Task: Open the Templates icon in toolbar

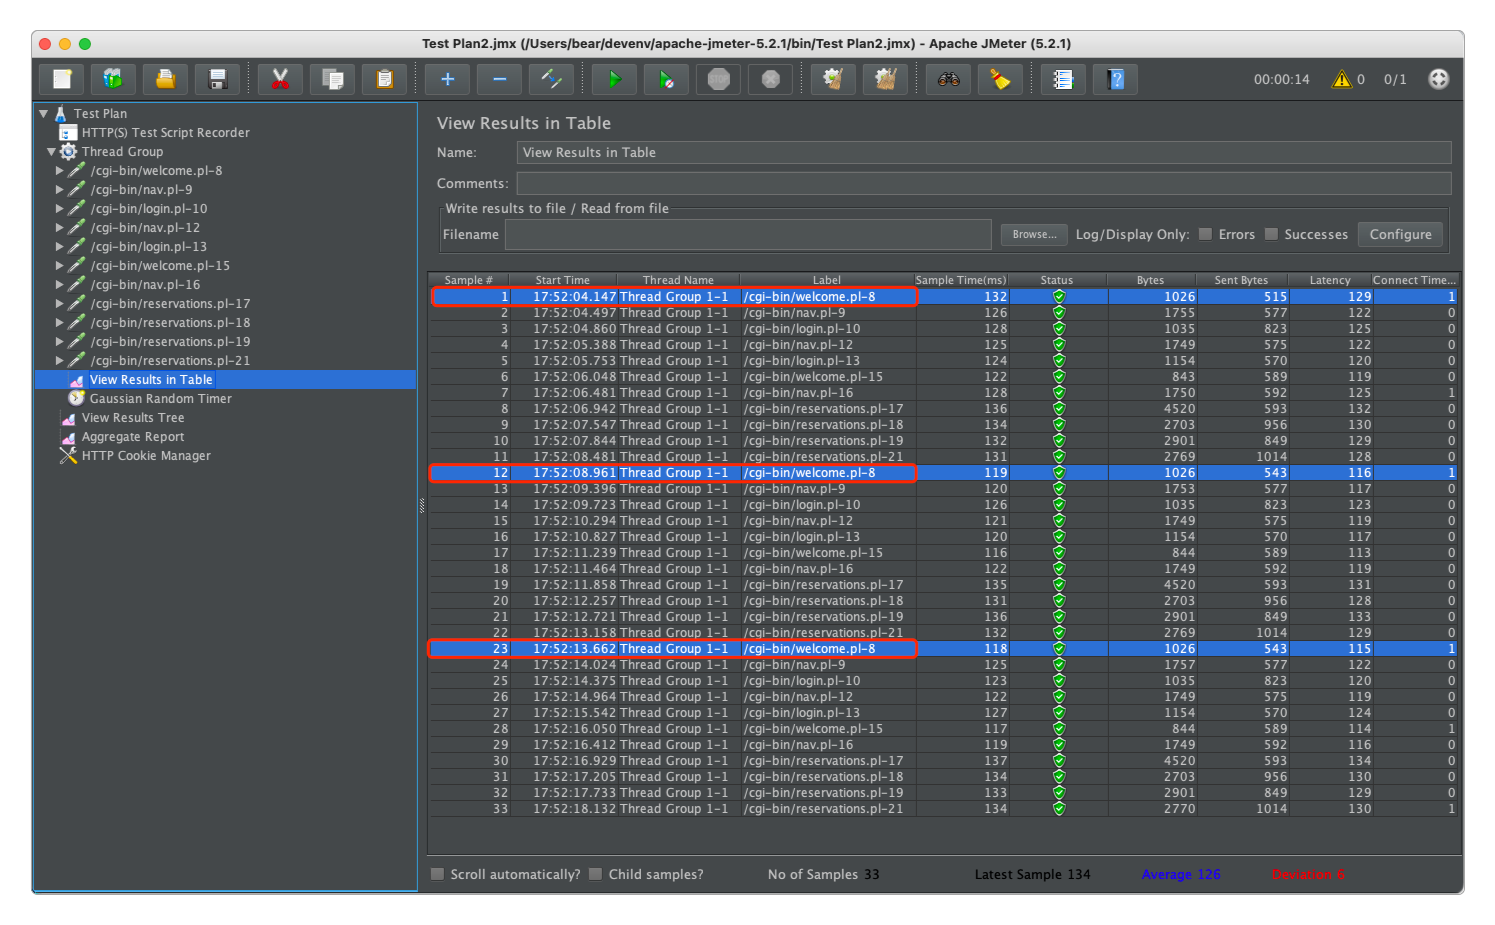Action: tap(114, 79)
